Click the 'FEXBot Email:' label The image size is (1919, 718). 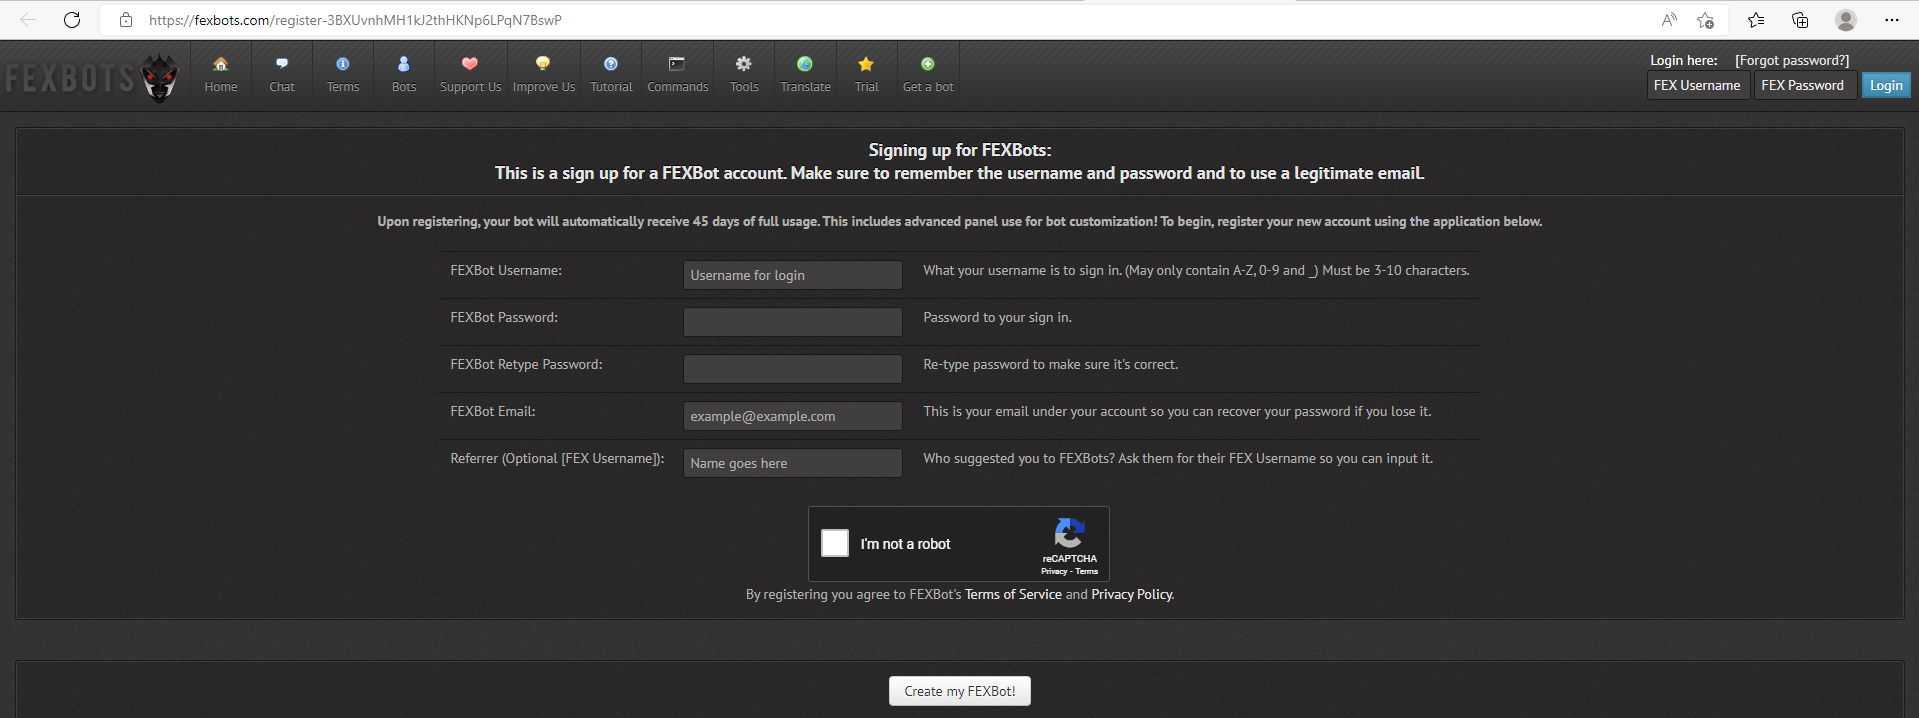pyautogui.click(x=493, y=411)
